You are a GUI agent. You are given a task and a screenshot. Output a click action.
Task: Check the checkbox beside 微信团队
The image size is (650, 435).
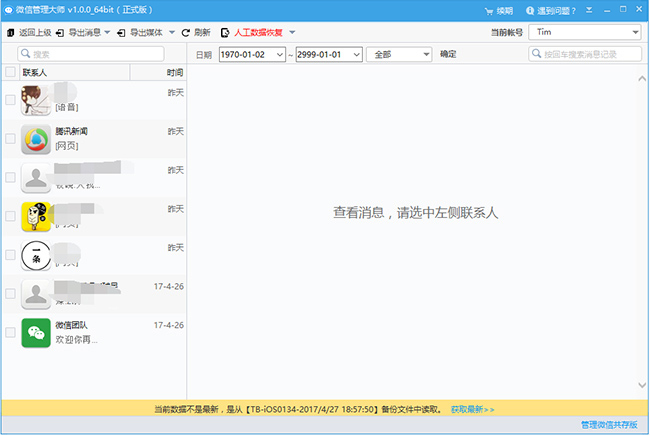(x=10, y=333)
